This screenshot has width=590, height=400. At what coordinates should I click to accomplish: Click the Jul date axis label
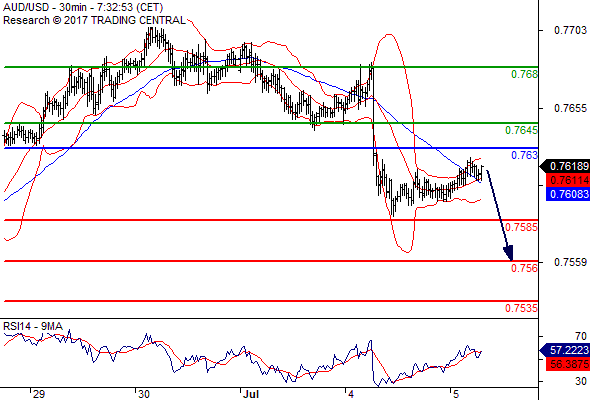click(251, 394)
